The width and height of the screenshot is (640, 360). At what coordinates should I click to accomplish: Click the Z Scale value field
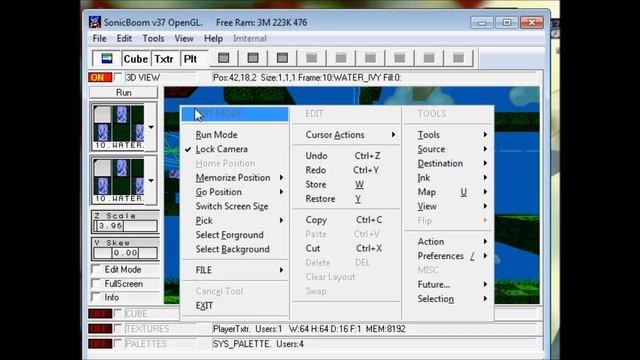[x=125, y=226]
